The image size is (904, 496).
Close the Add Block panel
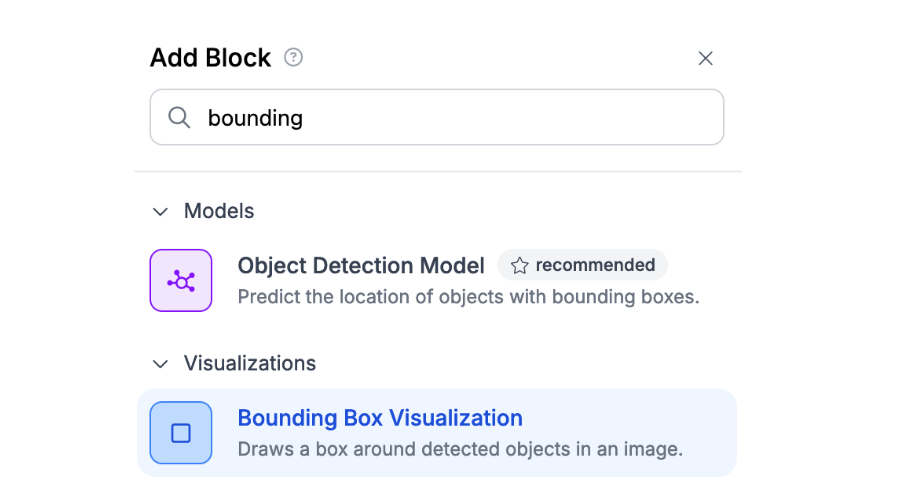[x=705, y=58]
